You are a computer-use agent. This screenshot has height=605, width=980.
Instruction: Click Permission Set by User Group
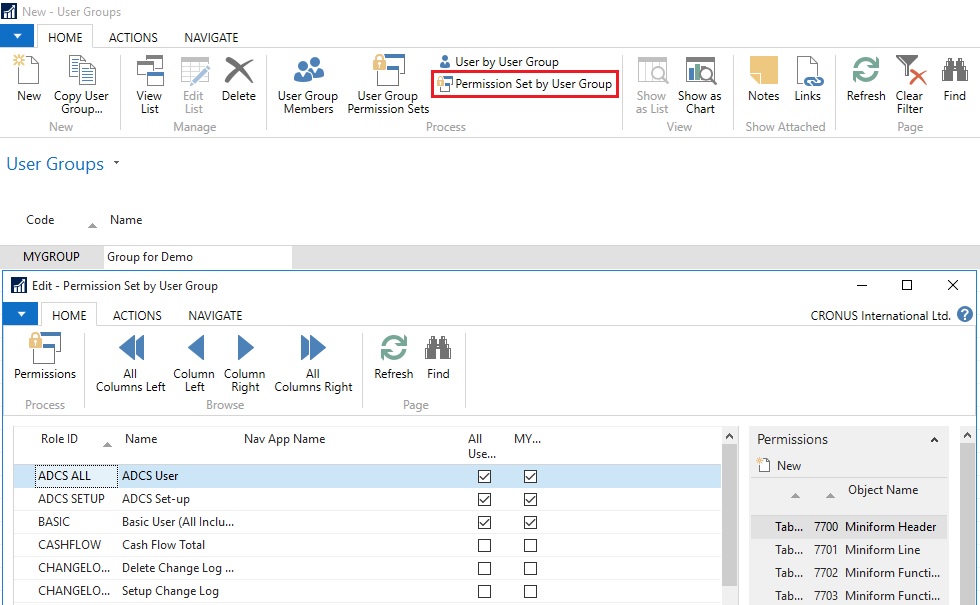pos(525,84)
